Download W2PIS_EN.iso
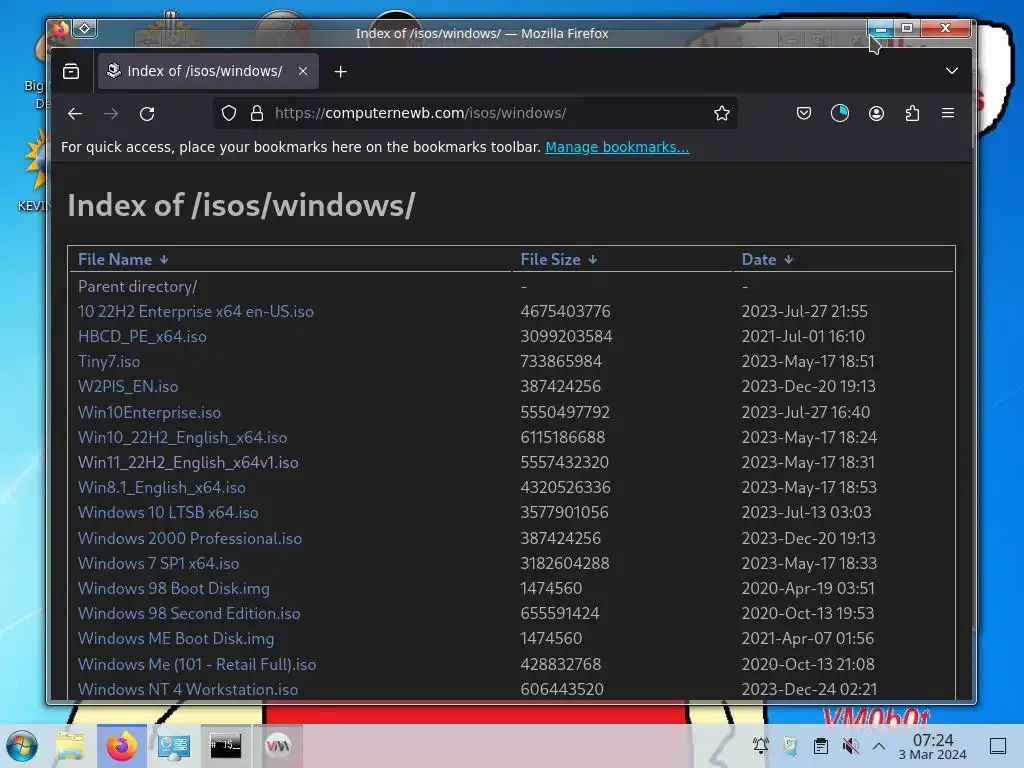1024x768 pixels. (x=127, y=387)
